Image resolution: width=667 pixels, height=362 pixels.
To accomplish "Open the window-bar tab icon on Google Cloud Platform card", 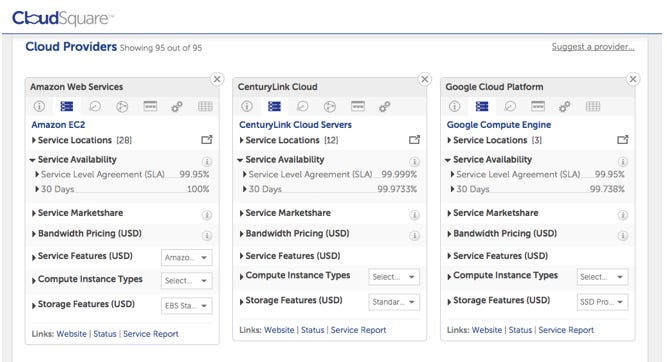I will (x=538, y=106).
